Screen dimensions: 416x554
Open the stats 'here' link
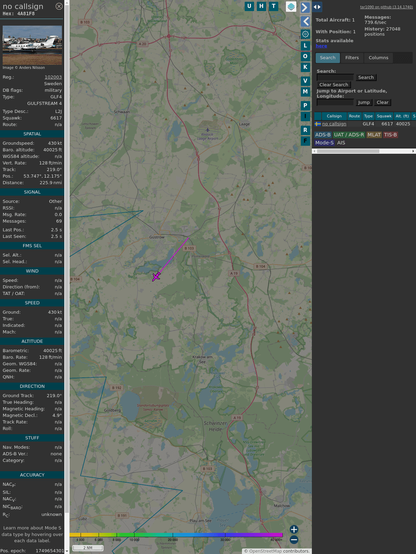[321, 46]
